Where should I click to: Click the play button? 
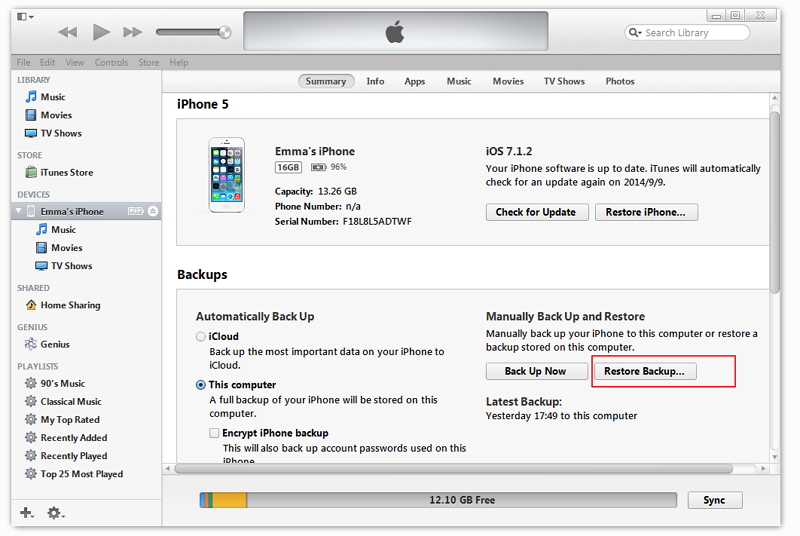point(101,32)
